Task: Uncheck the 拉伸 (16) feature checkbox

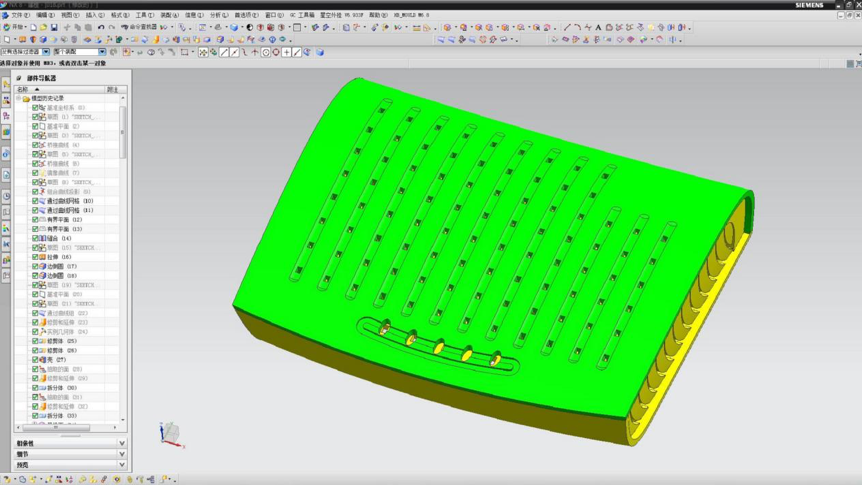Action: (x=35, y=257)
